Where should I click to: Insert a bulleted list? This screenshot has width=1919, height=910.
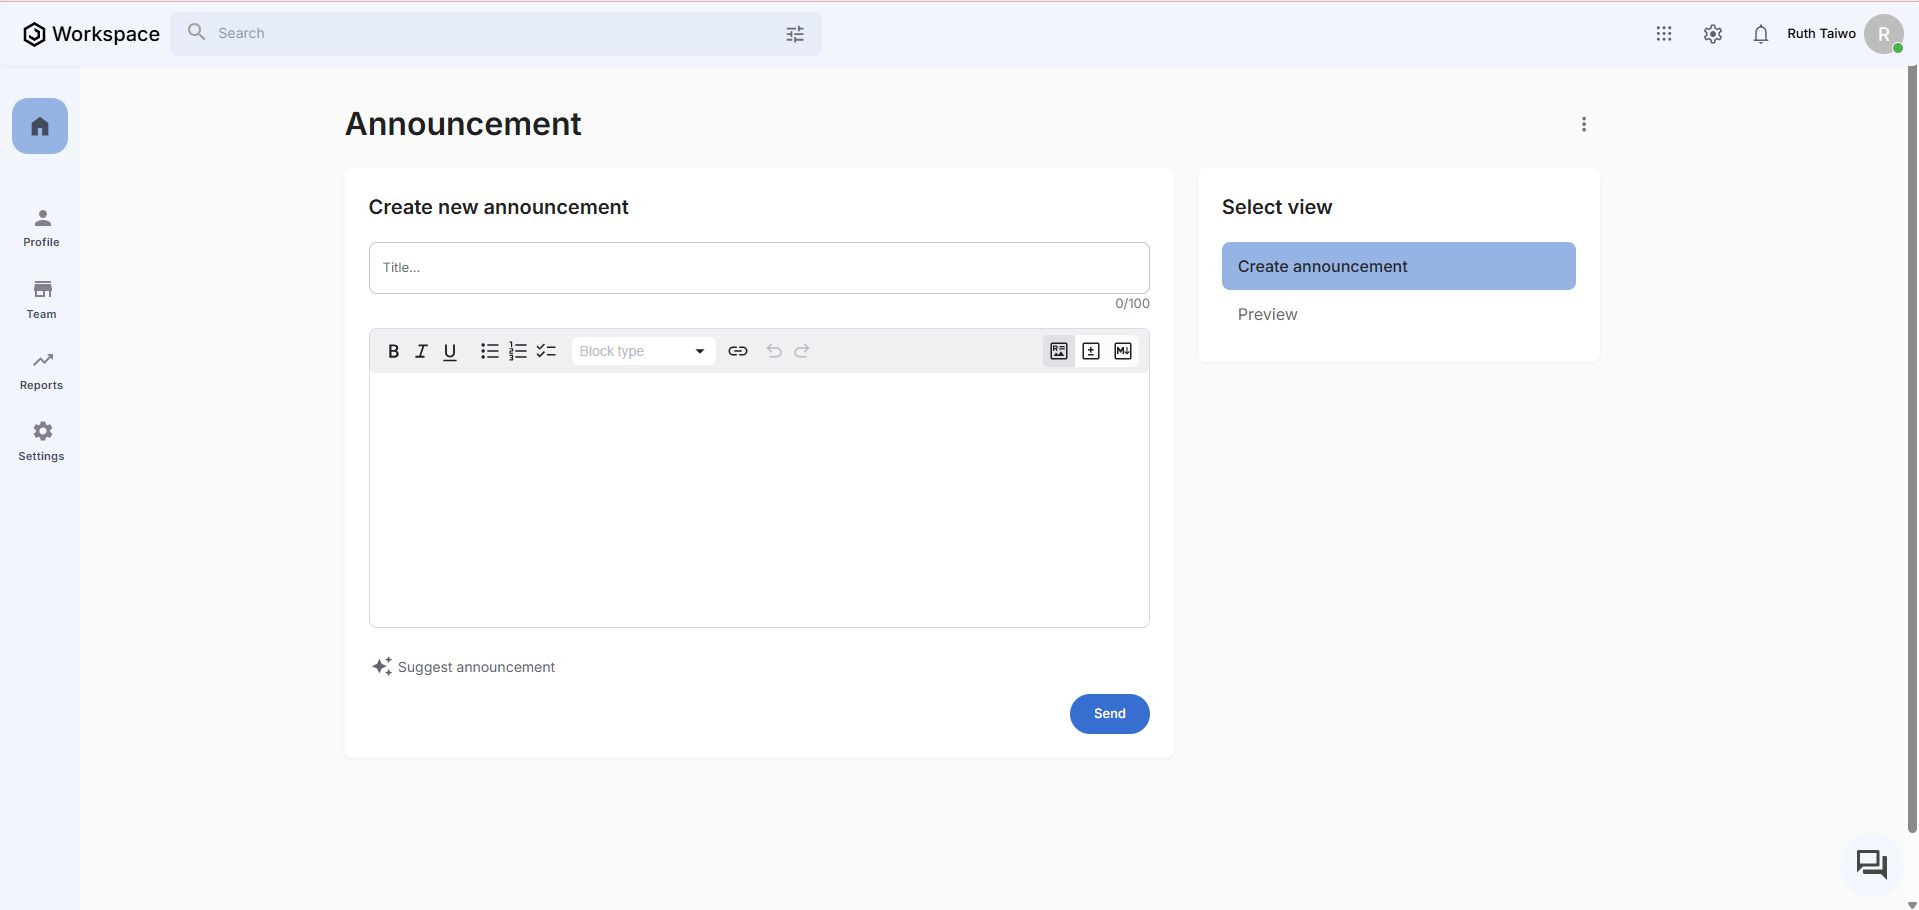pyautogui.click(x=489, y=351)
